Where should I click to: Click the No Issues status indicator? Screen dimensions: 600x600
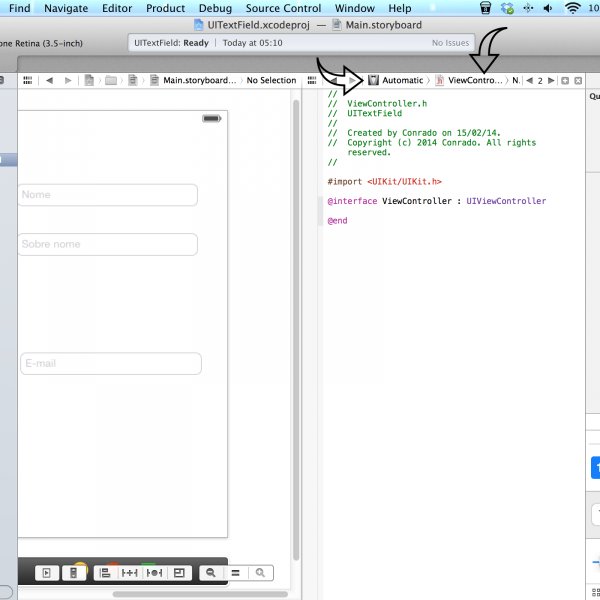(x=450, y=43)
